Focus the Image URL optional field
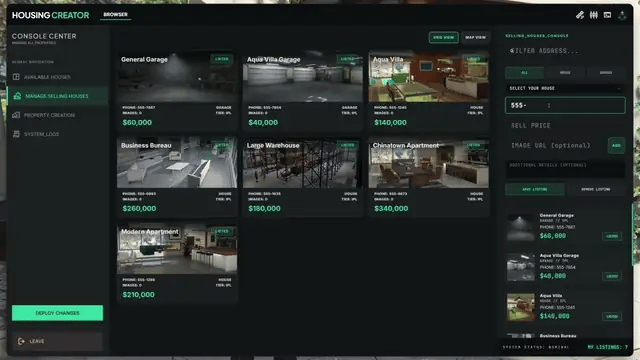 pos(556,145)
